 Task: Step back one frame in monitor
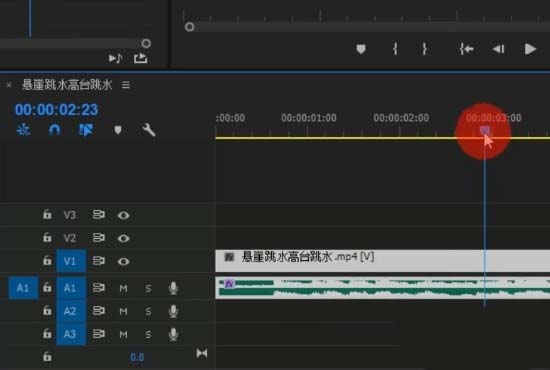click(498, 49)
